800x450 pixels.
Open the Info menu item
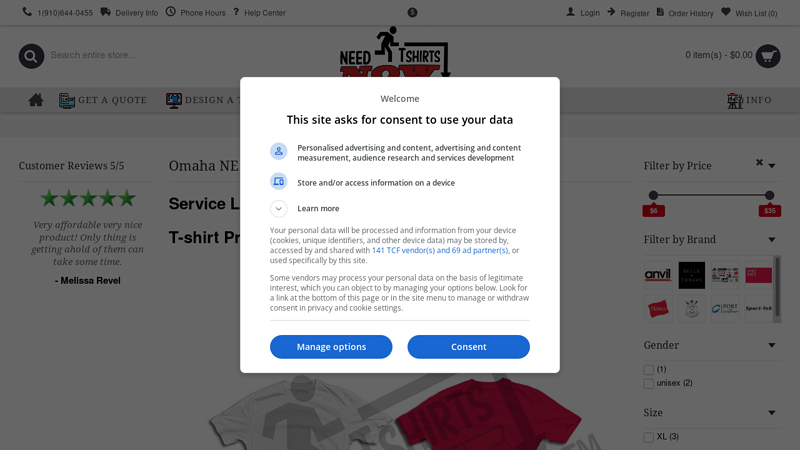pos(749,100)
